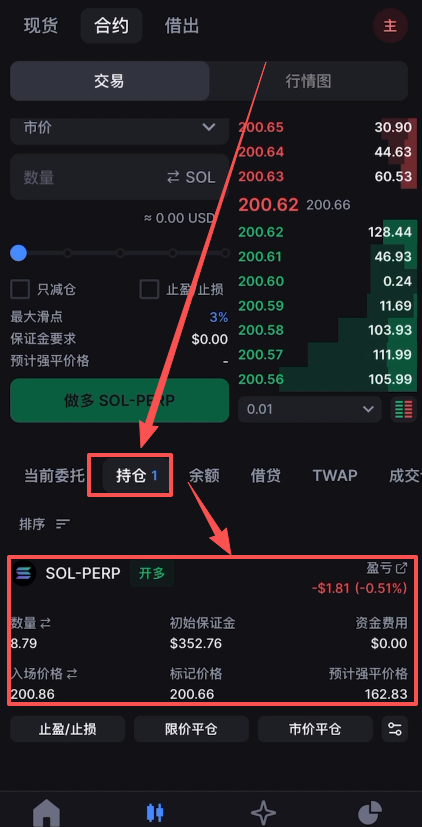Open the home icon in bottom navigation
Image resolution: width=422 pixels, height=827 pixels.
tap(46, 814)
